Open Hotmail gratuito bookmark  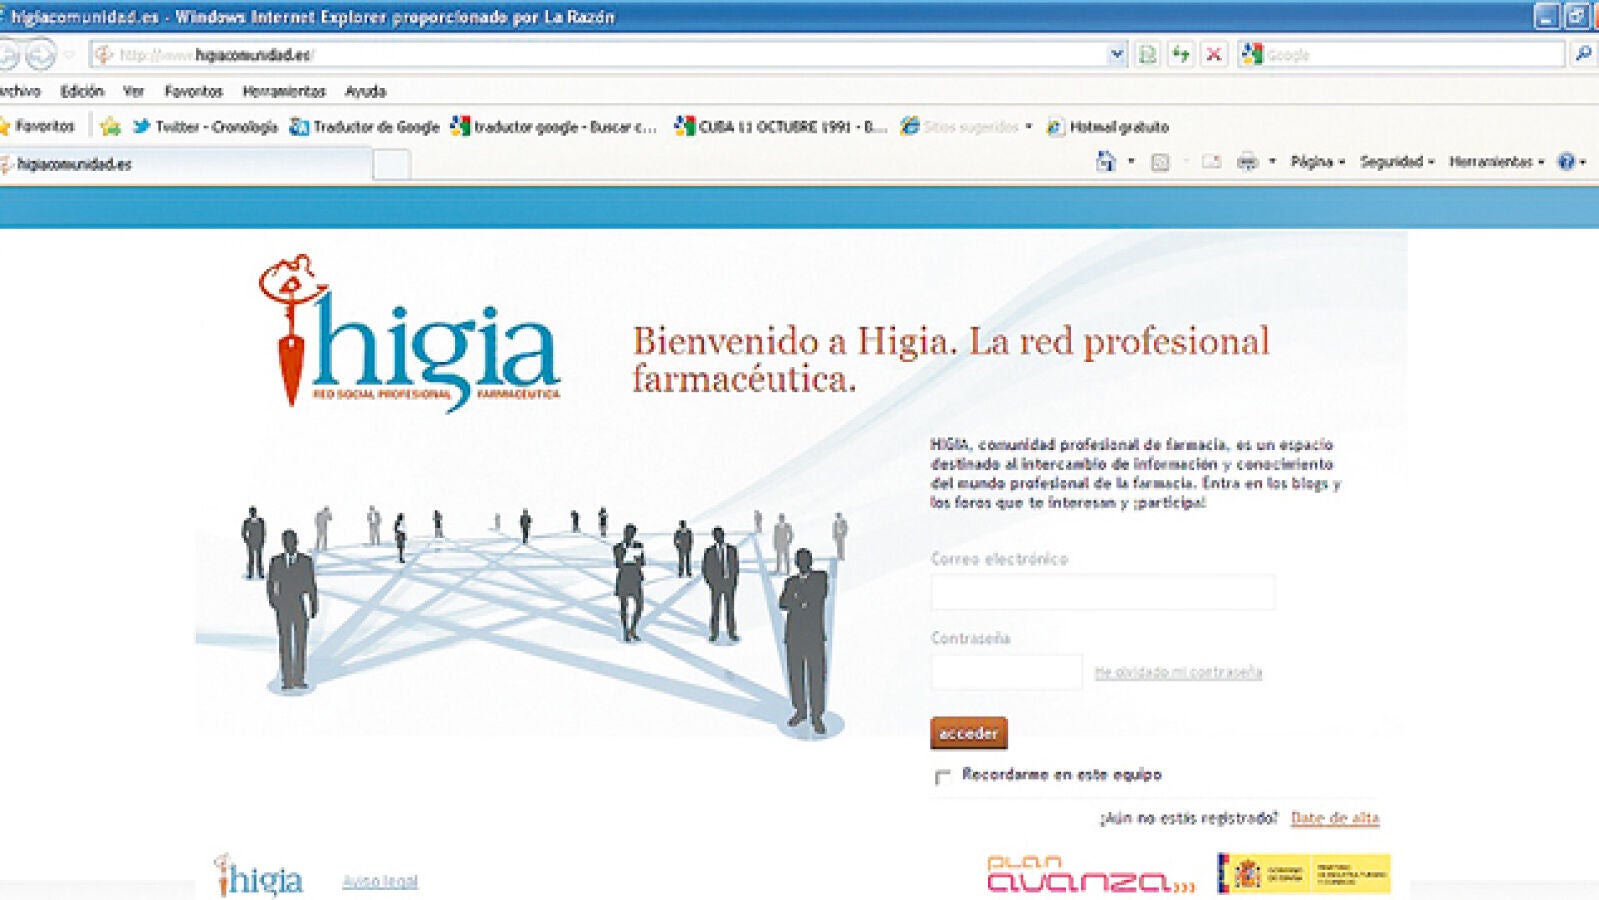(x=1107, y=126)
